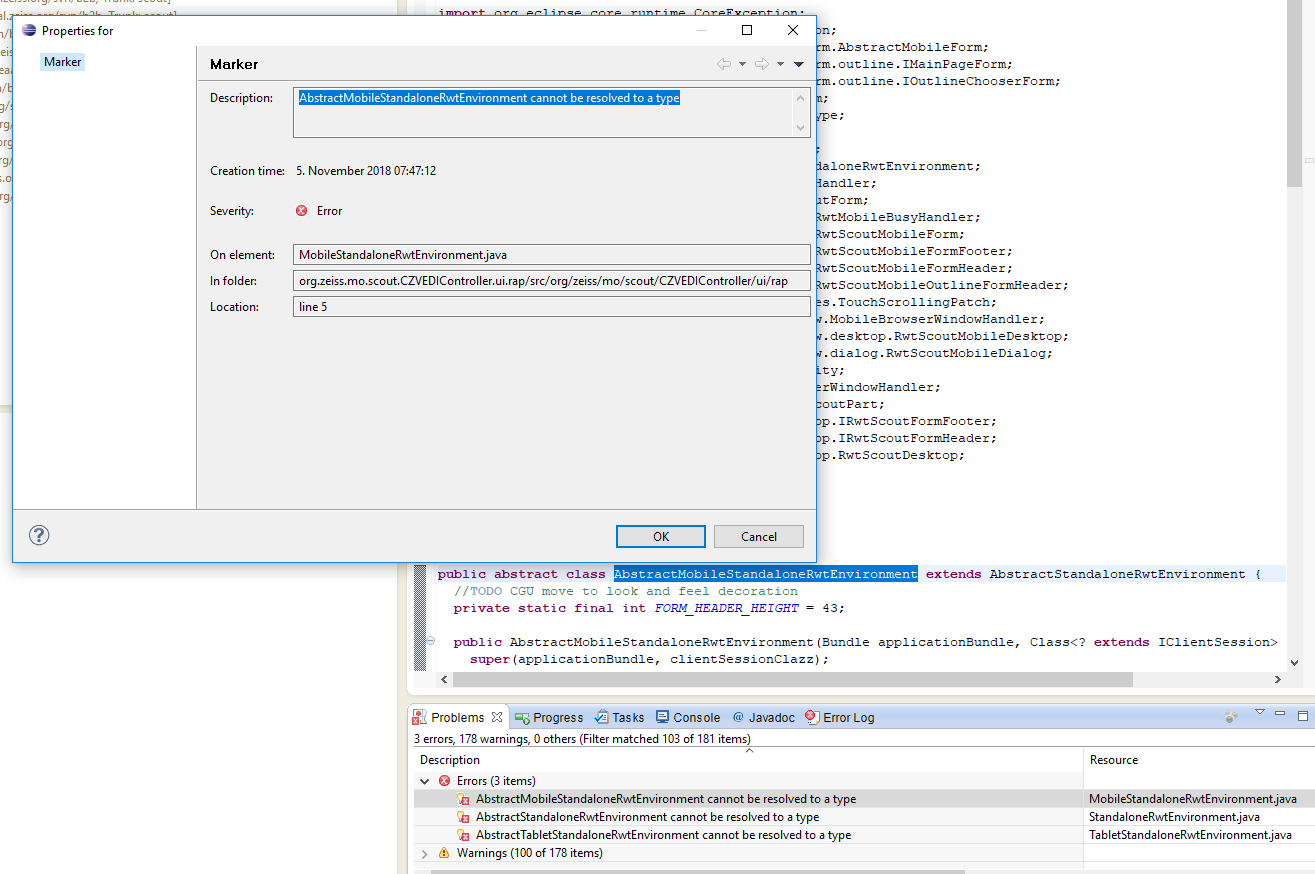Minimize the Problems view panel
Screen dimensions: 1315x874
coord(1281,714)
